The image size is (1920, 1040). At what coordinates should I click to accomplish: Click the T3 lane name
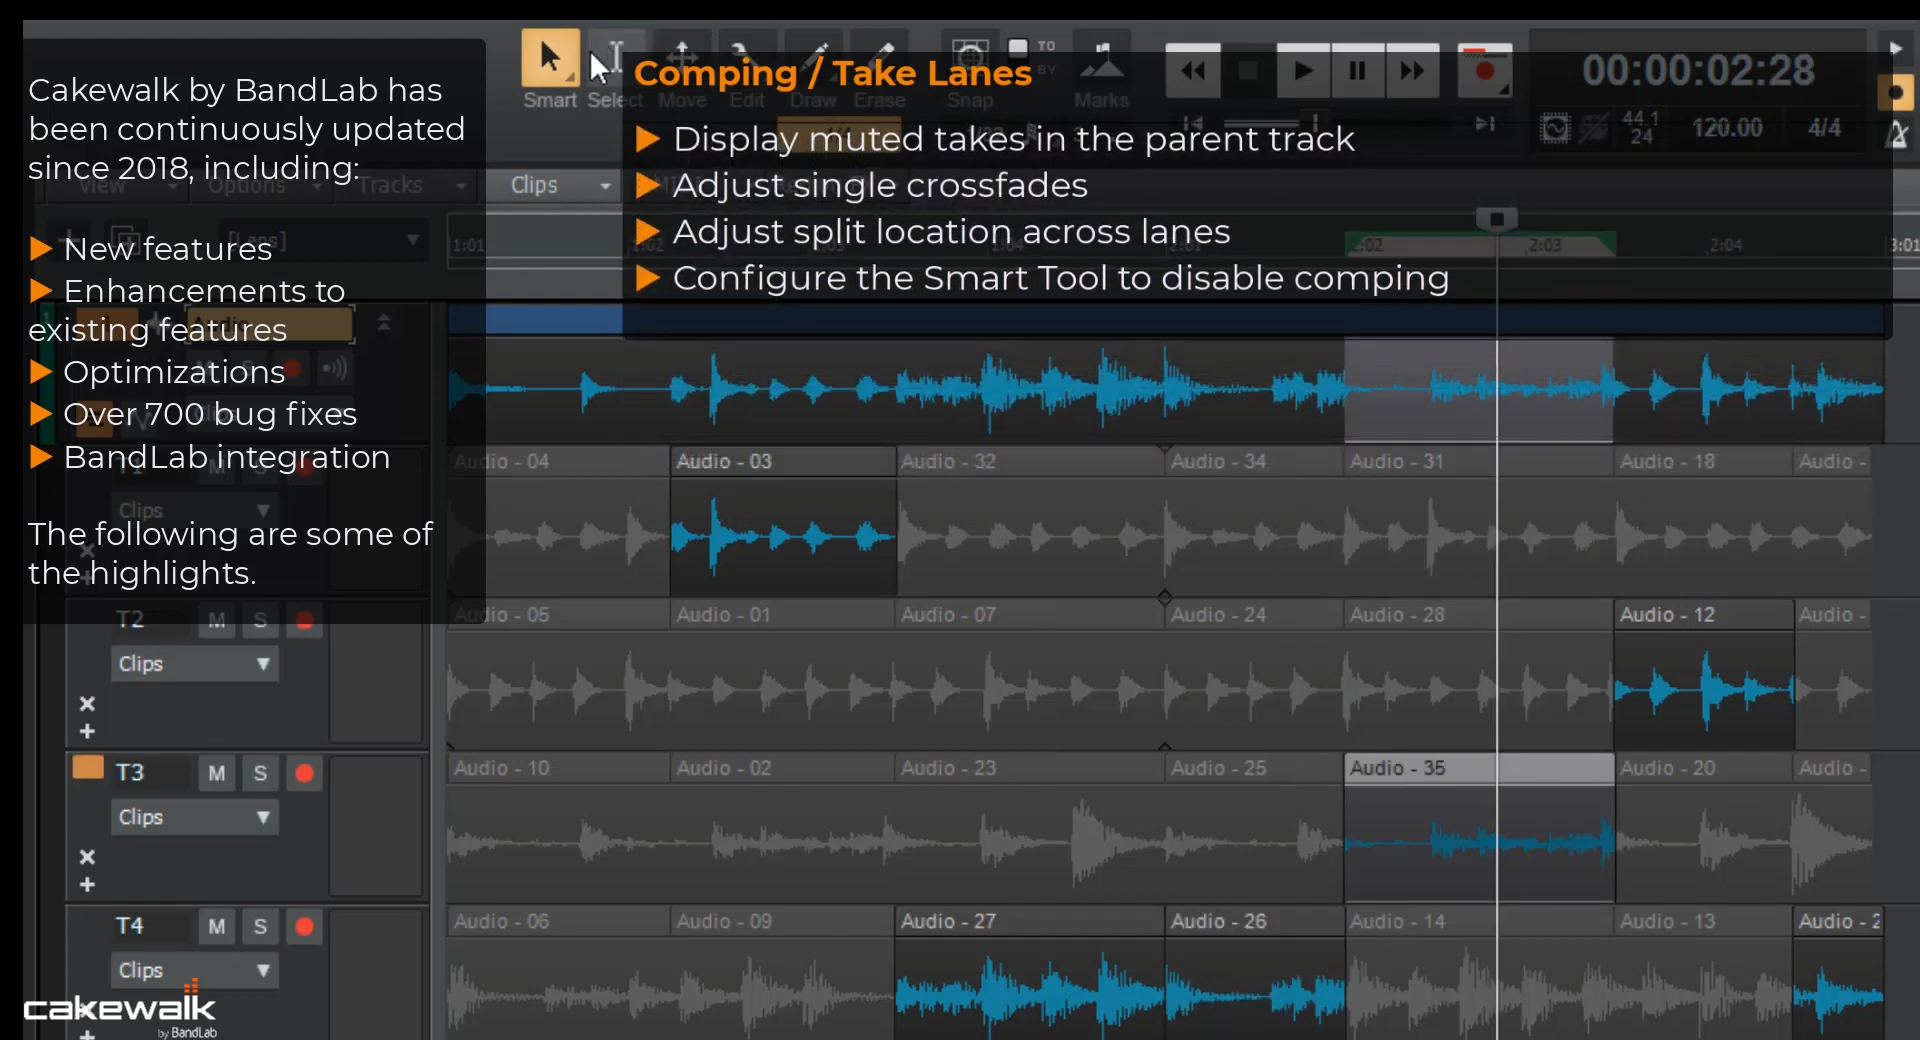tap(130, 772)
